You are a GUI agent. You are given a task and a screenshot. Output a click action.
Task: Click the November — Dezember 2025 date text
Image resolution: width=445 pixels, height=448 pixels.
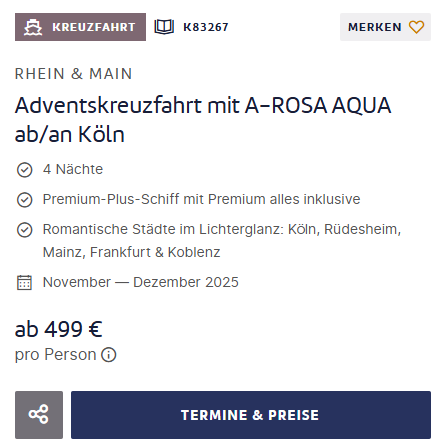coord(141,282)
